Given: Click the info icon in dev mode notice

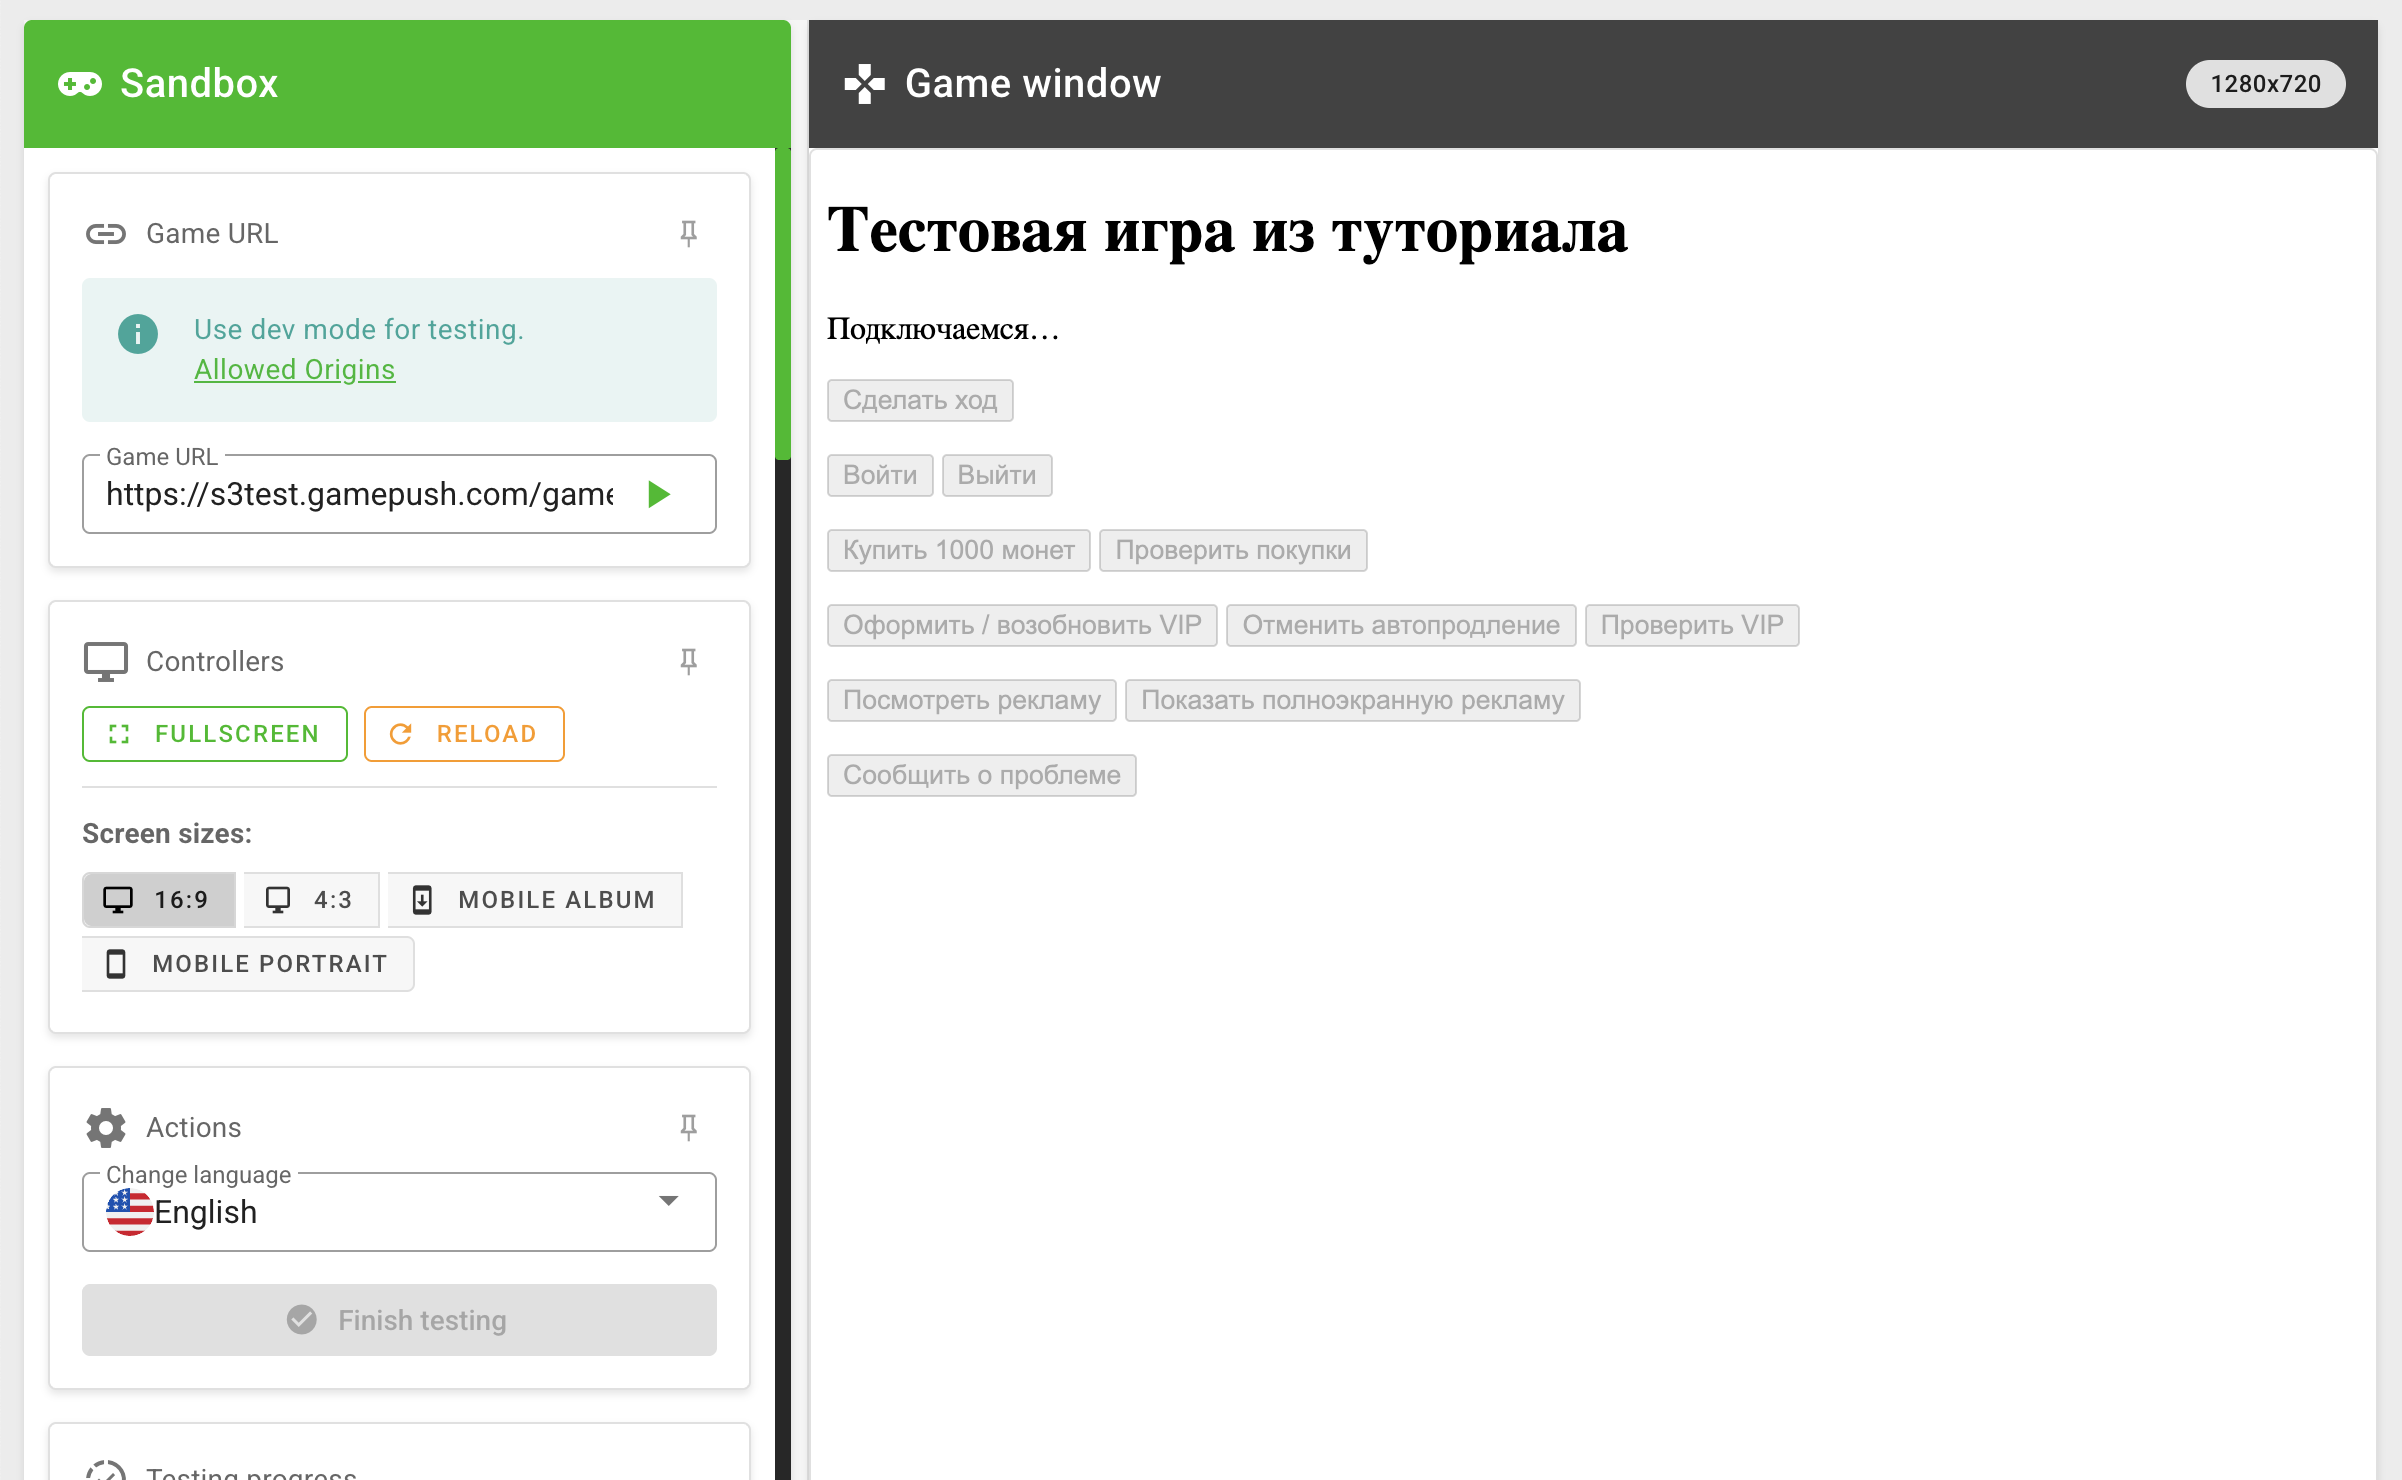Looking at the screenshot, I should [x=138, y=334].
